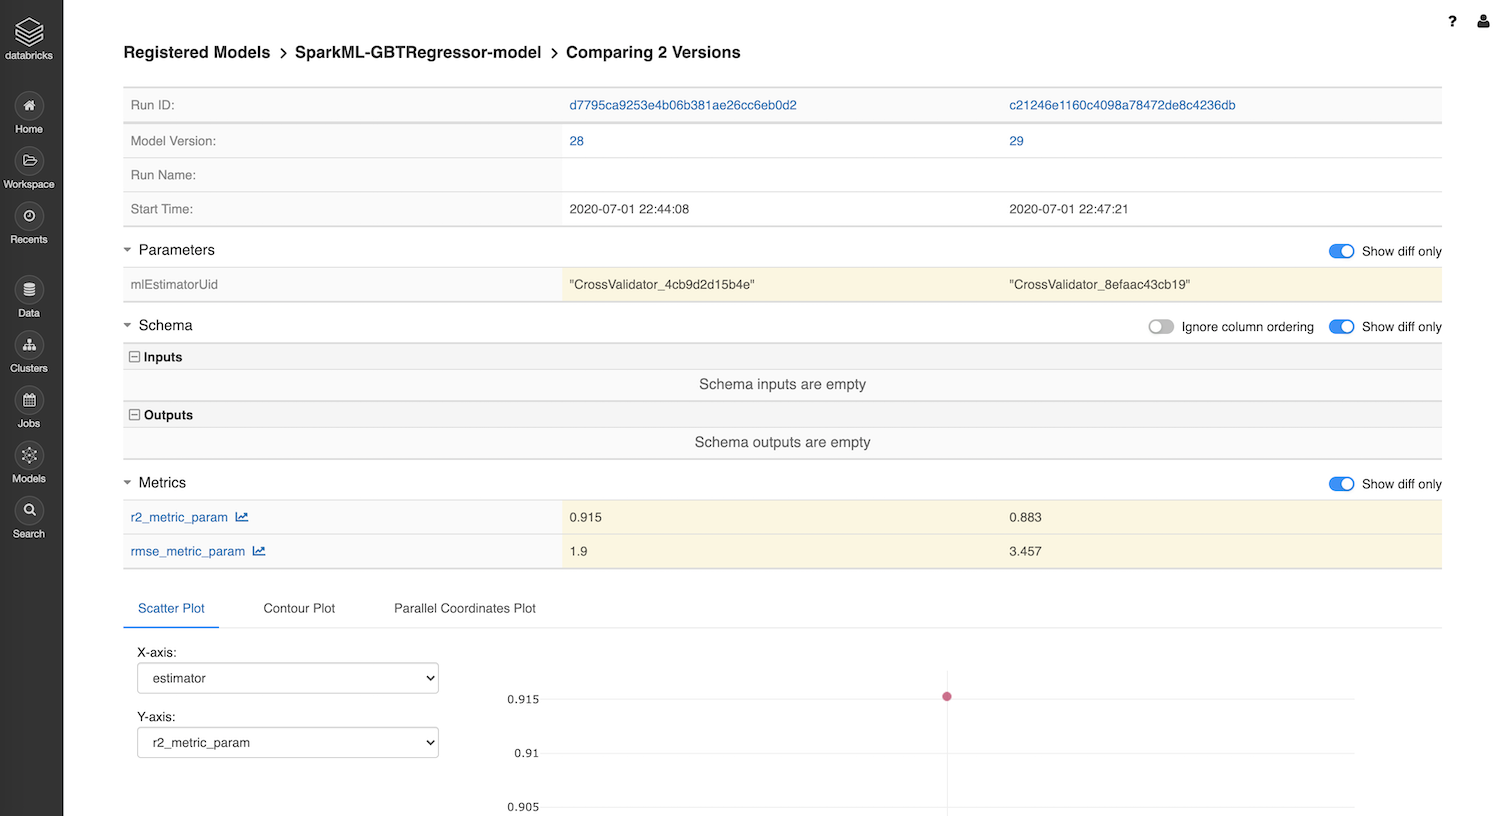Enable Ignore column ordering switch

[1160, 327]
